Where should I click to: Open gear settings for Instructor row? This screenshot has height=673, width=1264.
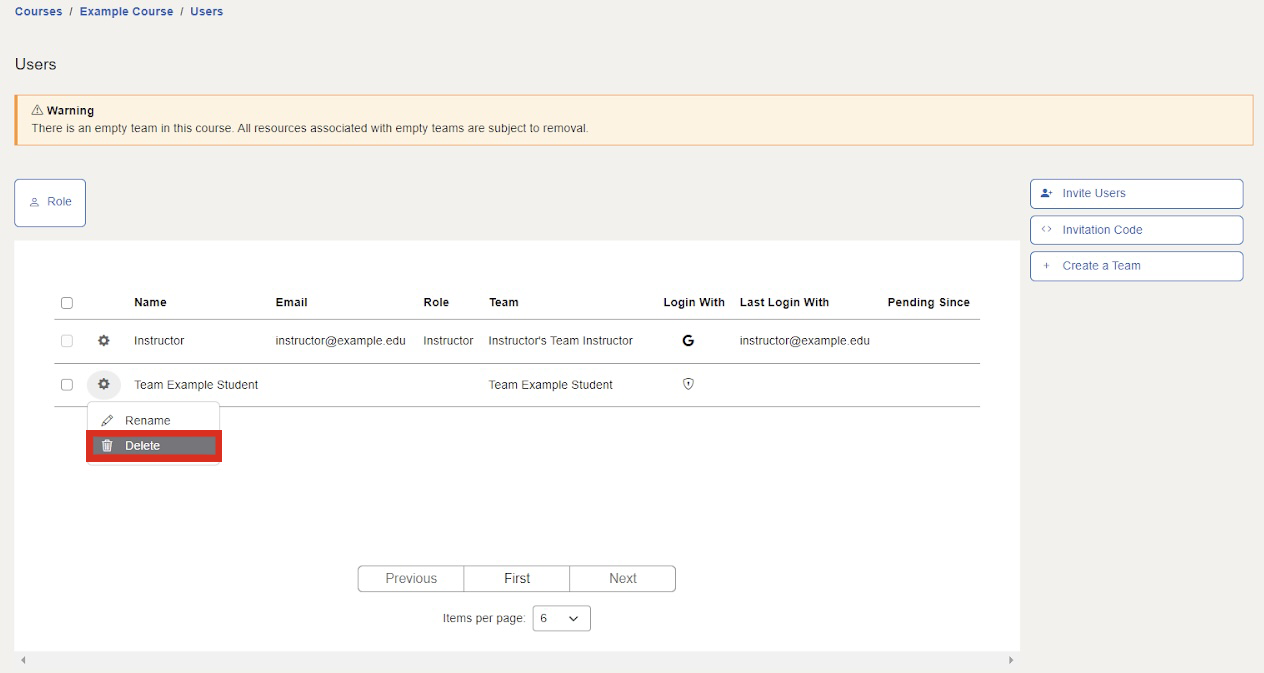pyautogui.click(x=103, y=340)
